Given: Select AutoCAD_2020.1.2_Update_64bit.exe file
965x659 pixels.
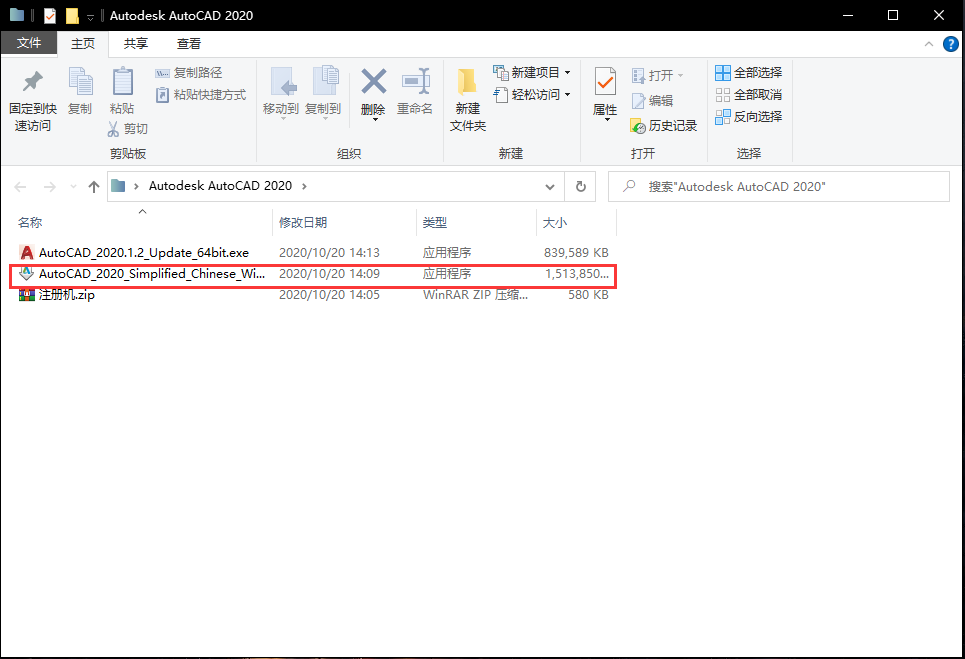Looking at the screenshot, I should click(x=143, y=253).
